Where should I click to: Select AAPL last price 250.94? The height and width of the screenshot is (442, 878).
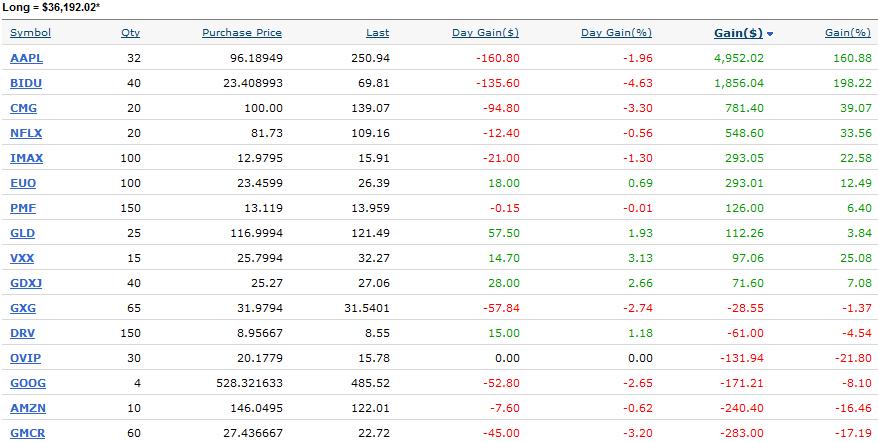click(371, 58)
